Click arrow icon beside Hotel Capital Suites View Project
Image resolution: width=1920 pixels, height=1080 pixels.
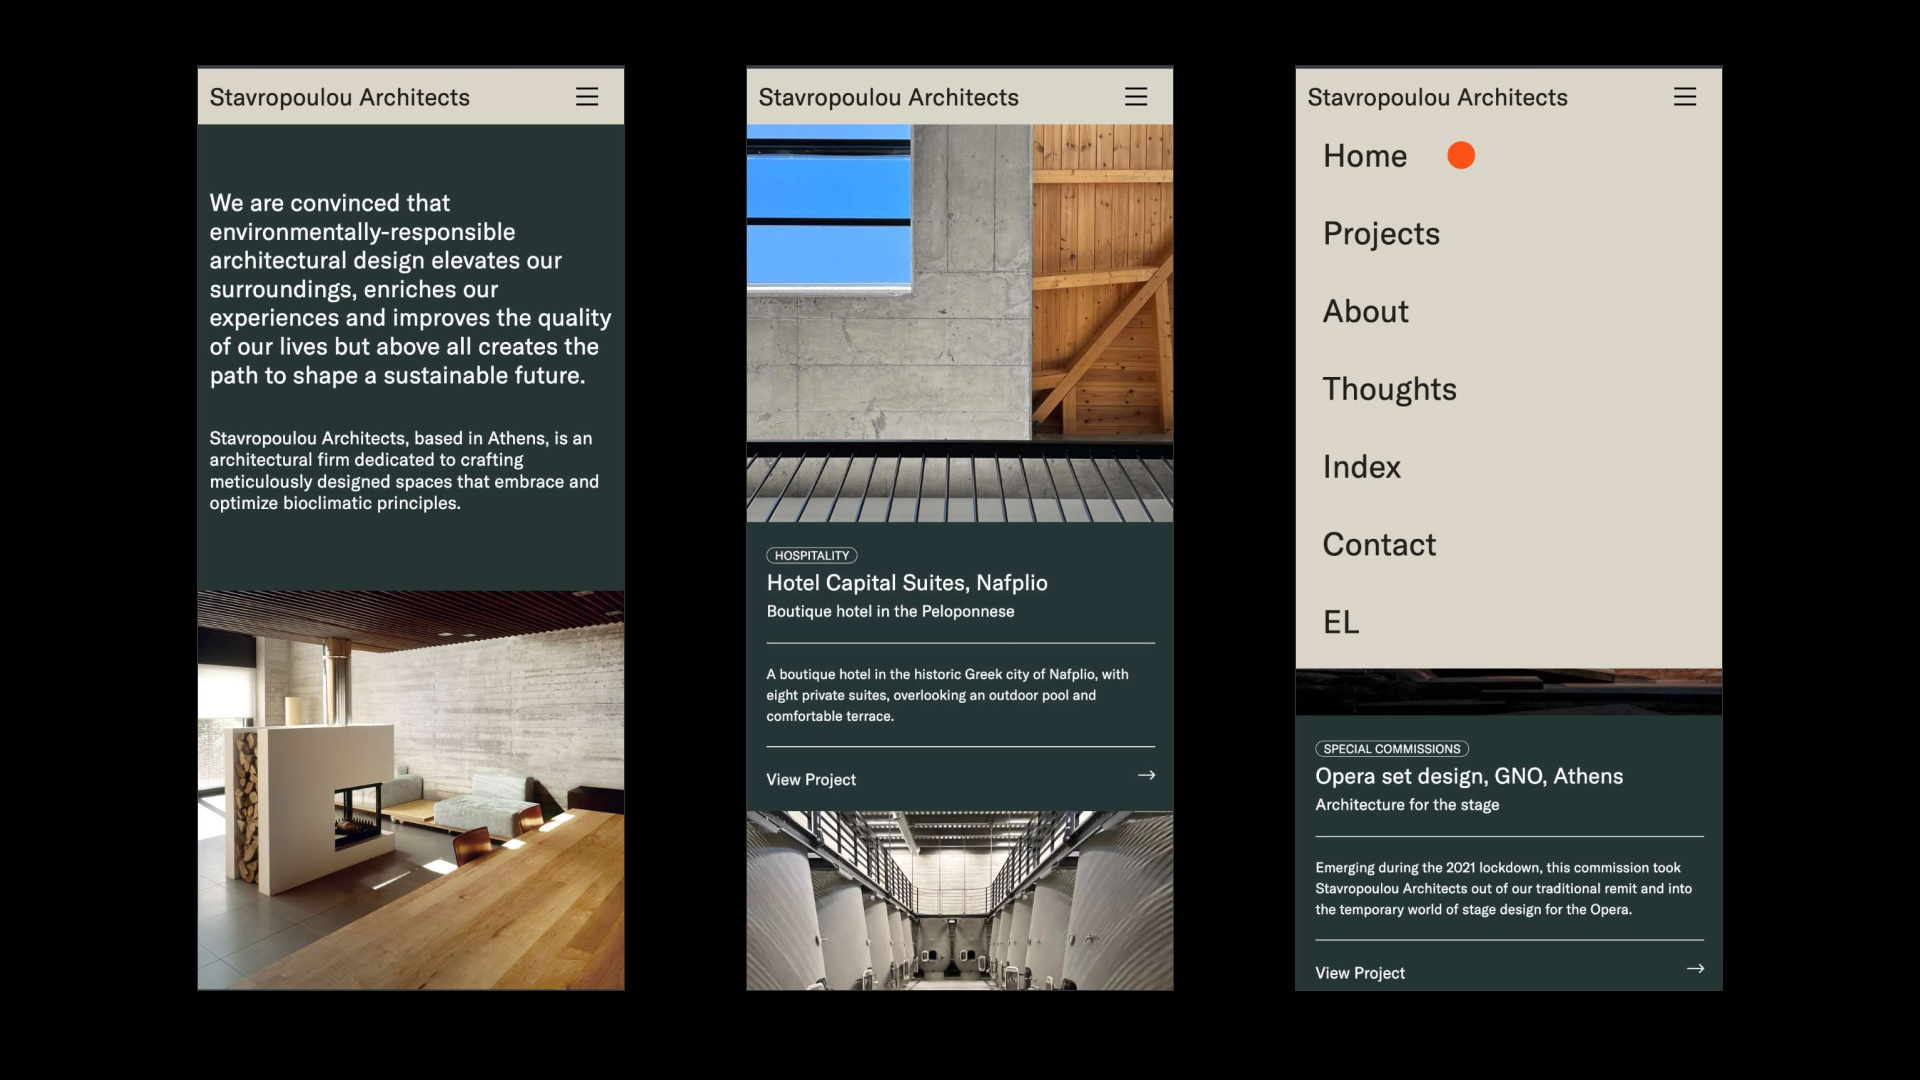(1146, 775)
